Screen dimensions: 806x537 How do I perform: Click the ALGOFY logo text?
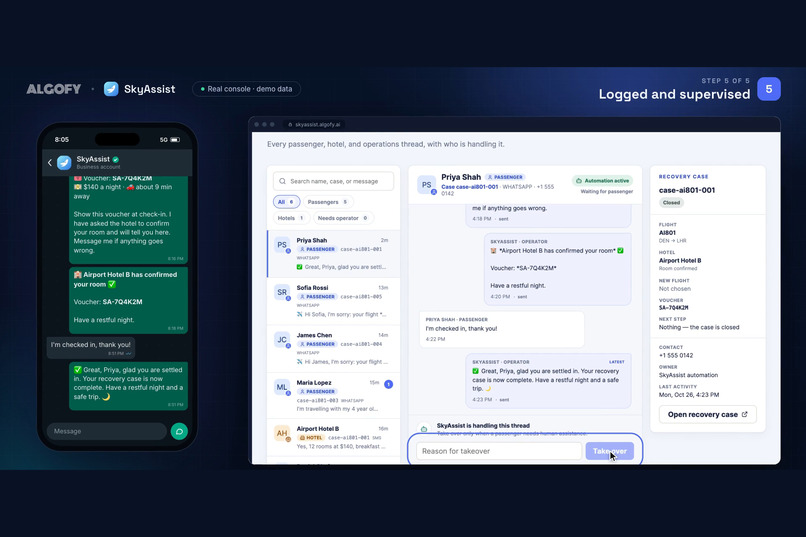pos(53,89)
